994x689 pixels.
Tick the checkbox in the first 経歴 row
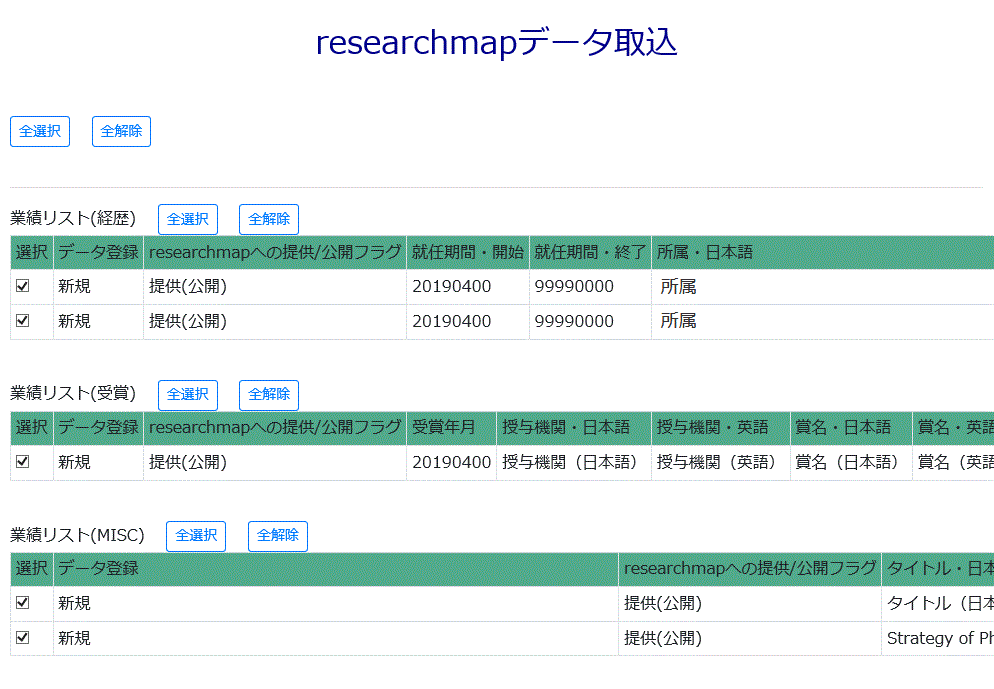(x=23, y=286)
